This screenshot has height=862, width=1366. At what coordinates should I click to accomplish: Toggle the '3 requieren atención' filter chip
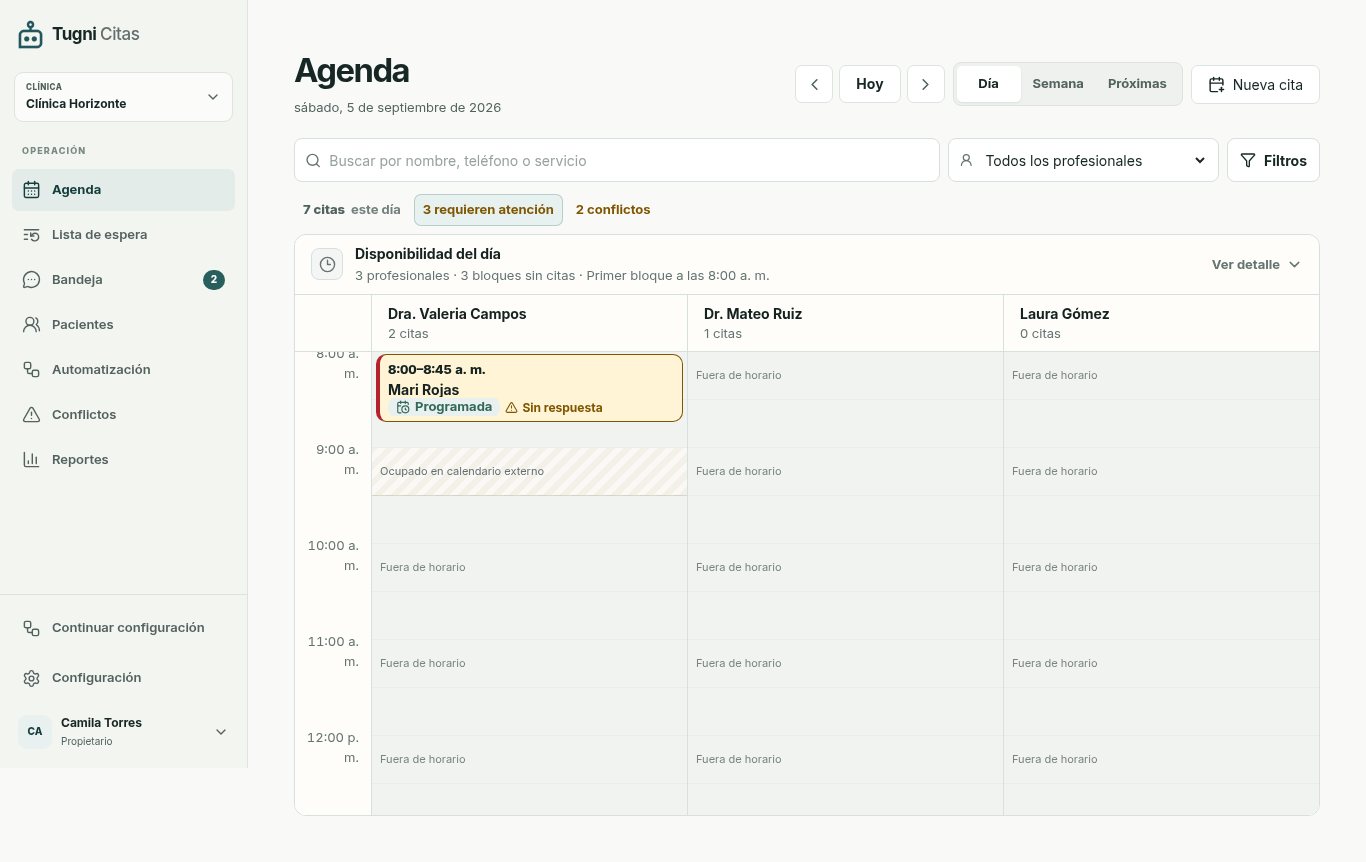pos(488,210)
